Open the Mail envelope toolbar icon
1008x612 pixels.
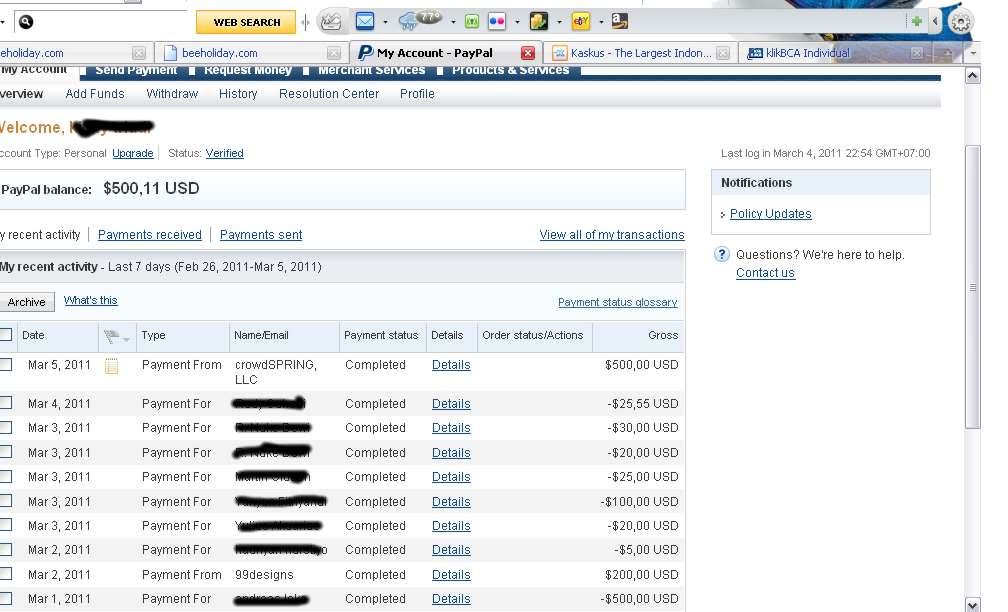coord(364,21)
